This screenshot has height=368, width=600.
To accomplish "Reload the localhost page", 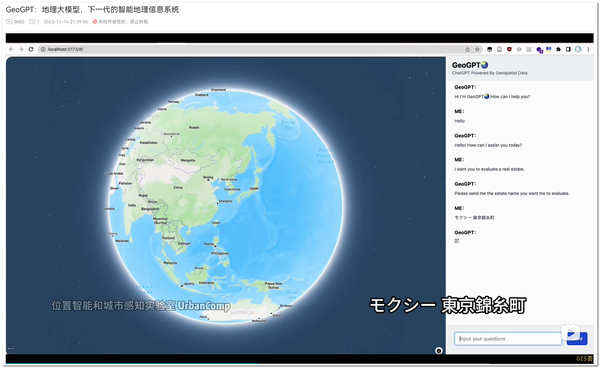I will click(x=31, y=49).
